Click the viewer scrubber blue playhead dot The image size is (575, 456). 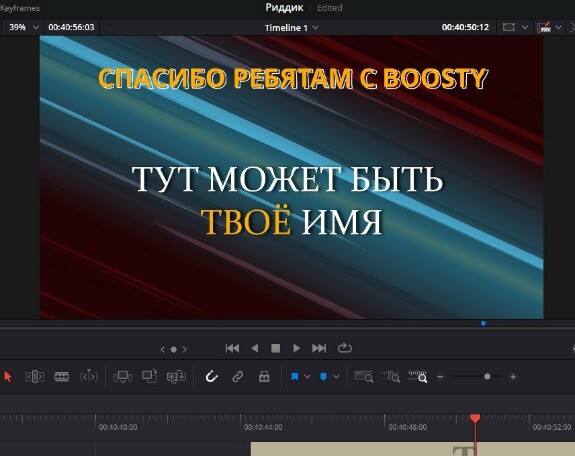(x=483, y=324)
